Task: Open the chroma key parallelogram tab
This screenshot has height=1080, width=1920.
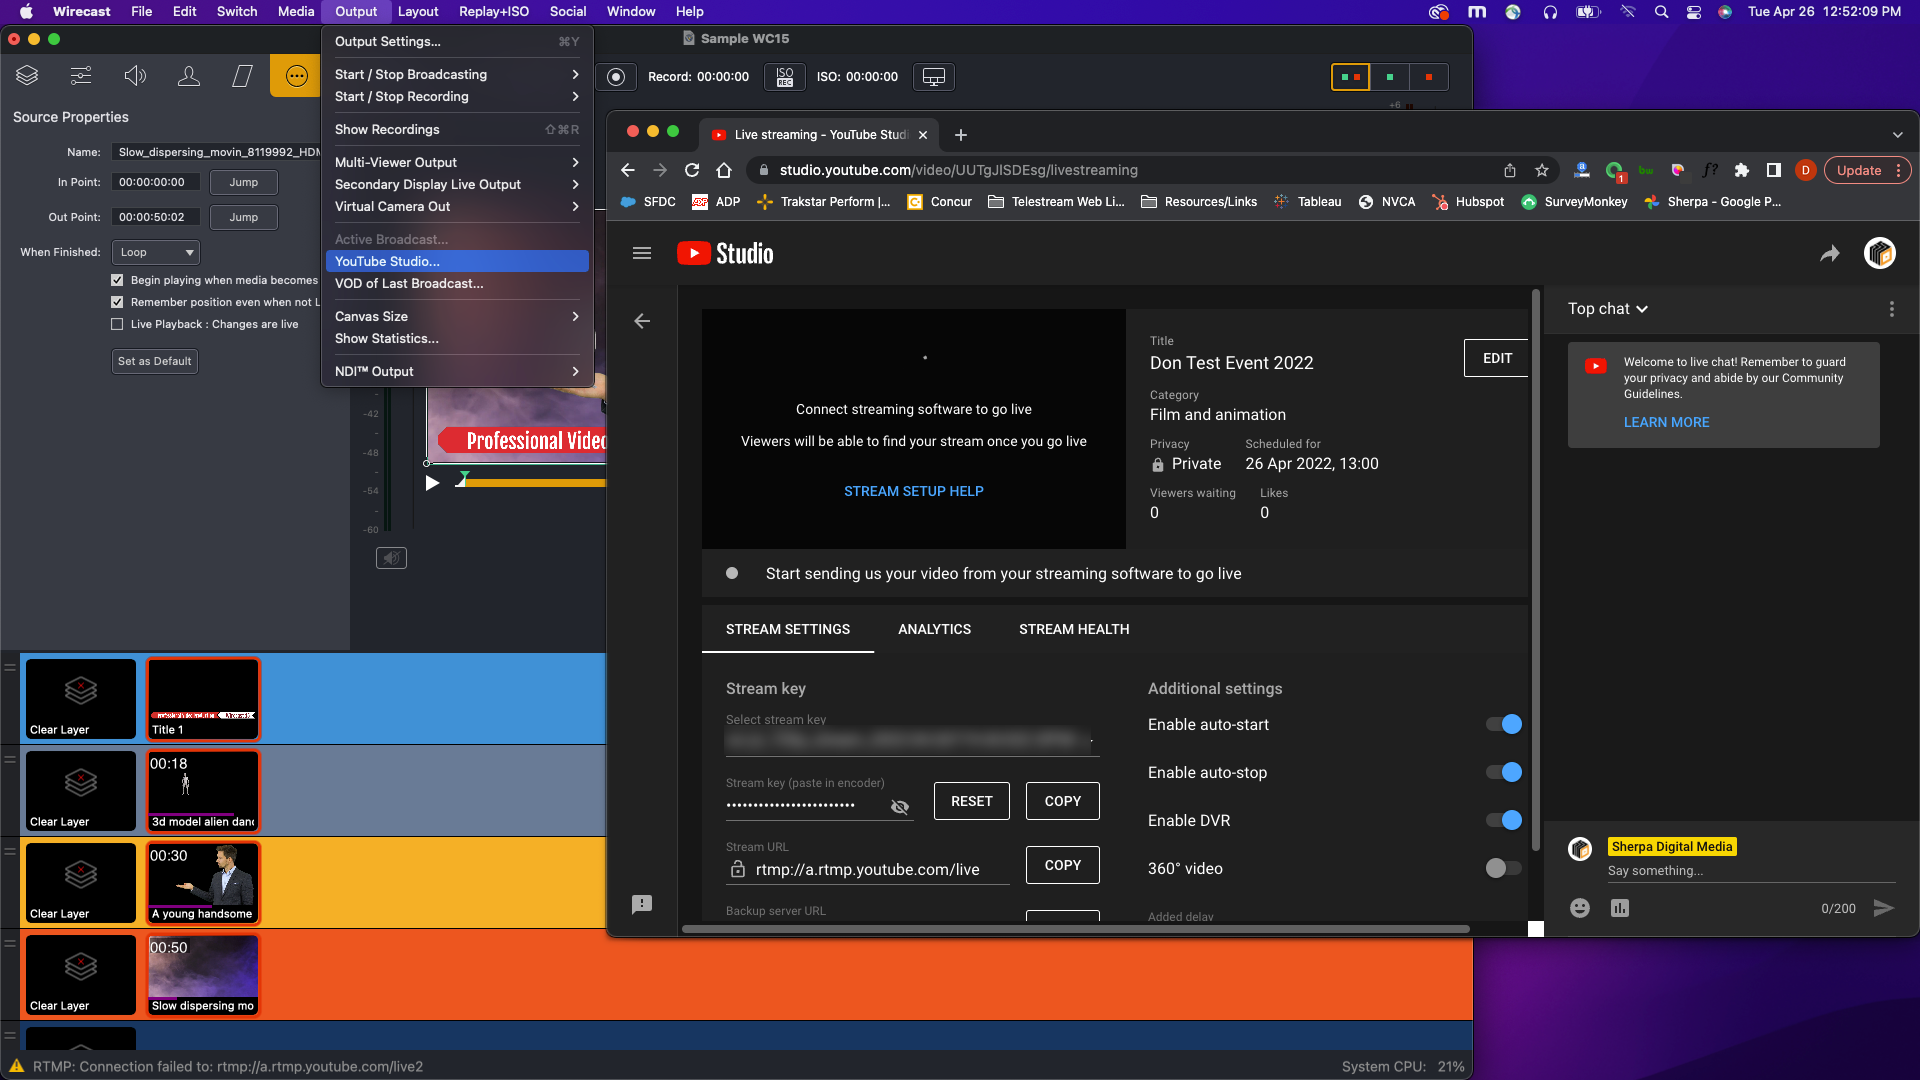Action: point(243,76)
